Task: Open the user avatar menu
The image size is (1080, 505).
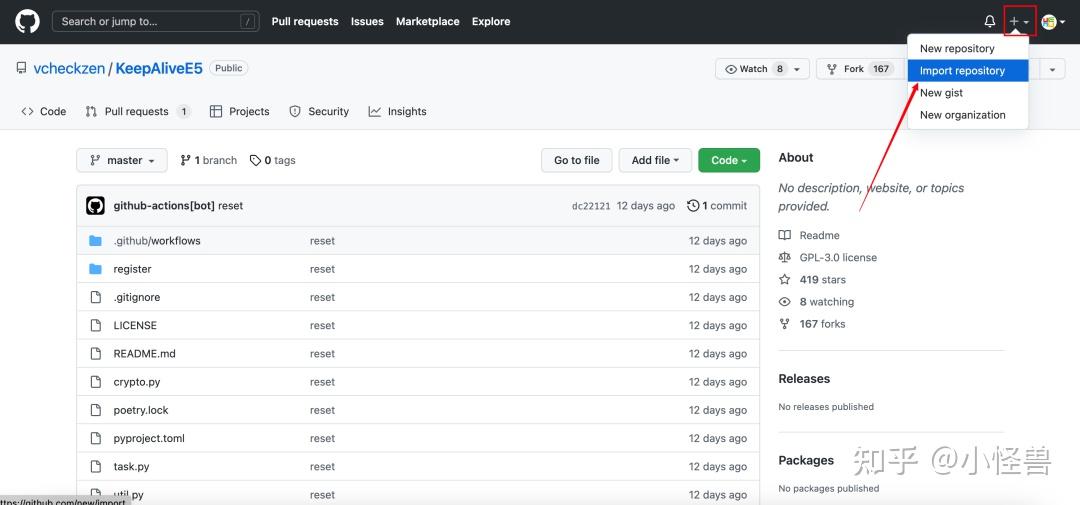Action: coord(1052,22)
